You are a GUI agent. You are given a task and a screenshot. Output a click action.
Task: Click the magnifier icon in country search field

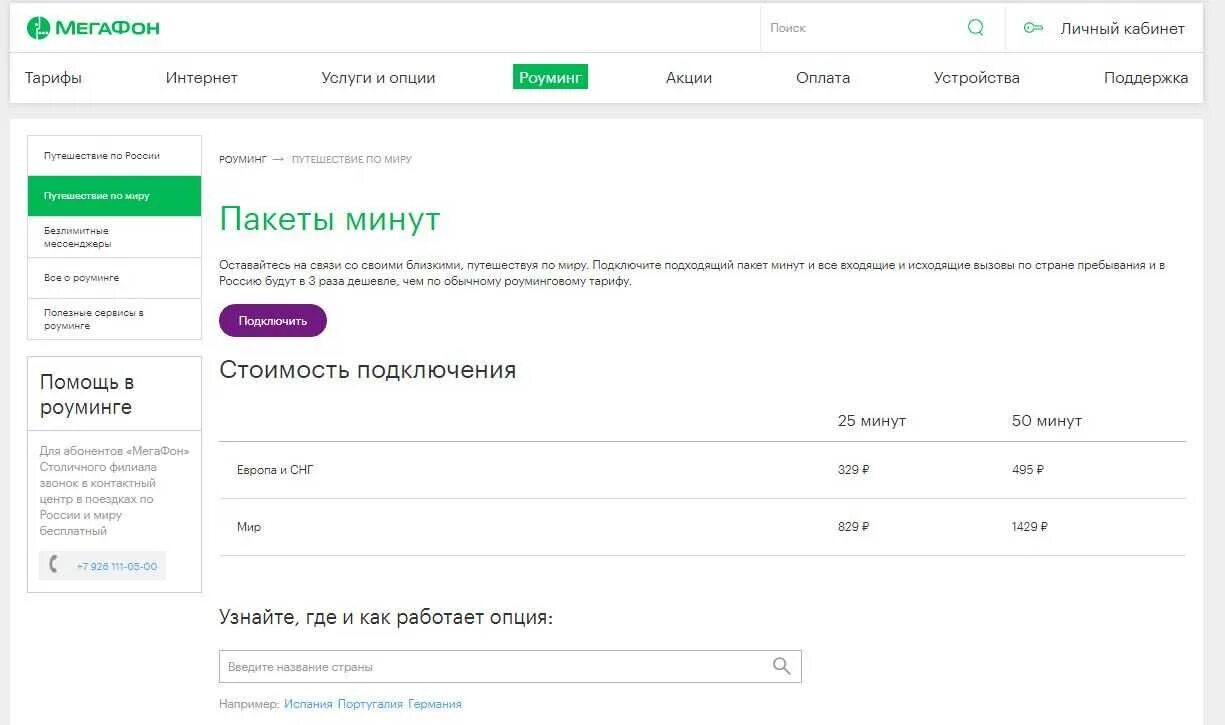click(782, 666)
